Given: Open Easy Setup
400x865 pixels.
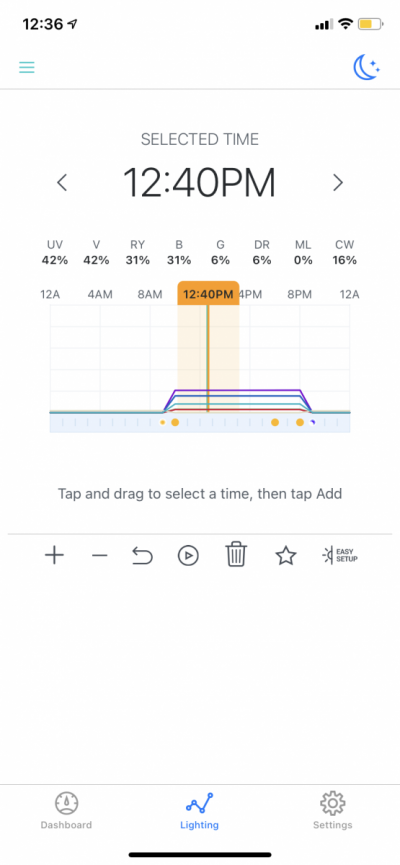Looking at the screenshot, I should coord(340,555).
